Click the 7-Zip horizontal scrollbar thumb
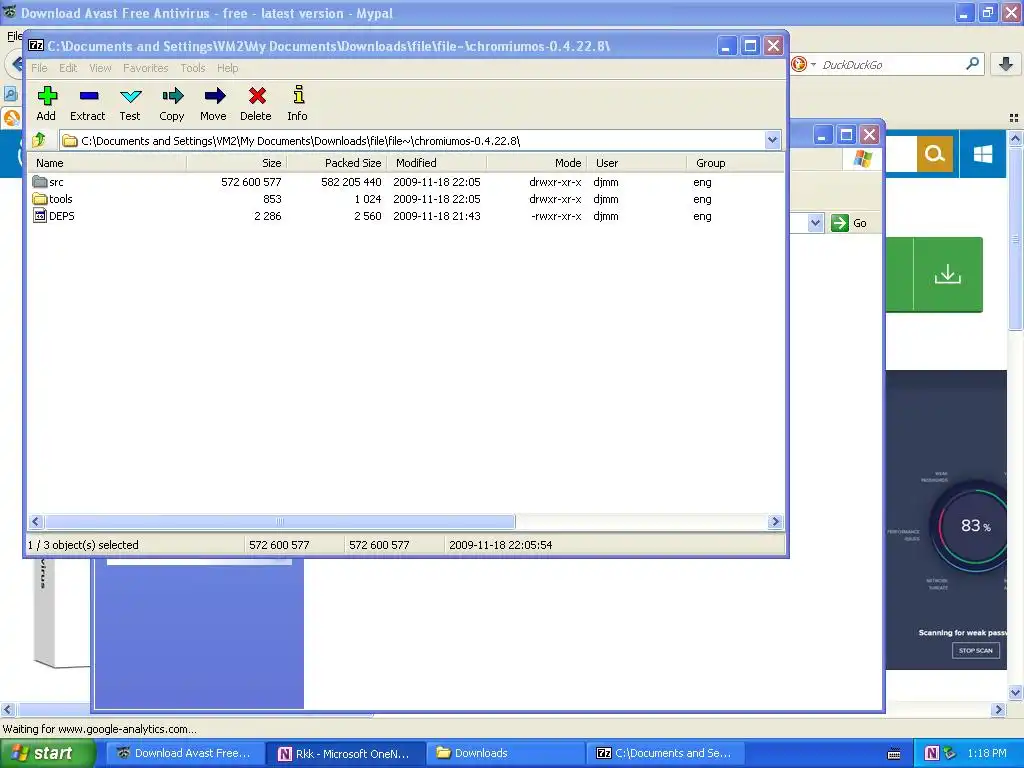Image resolution: width=1024 pixels, height=768 pixels. pos(280,521)
